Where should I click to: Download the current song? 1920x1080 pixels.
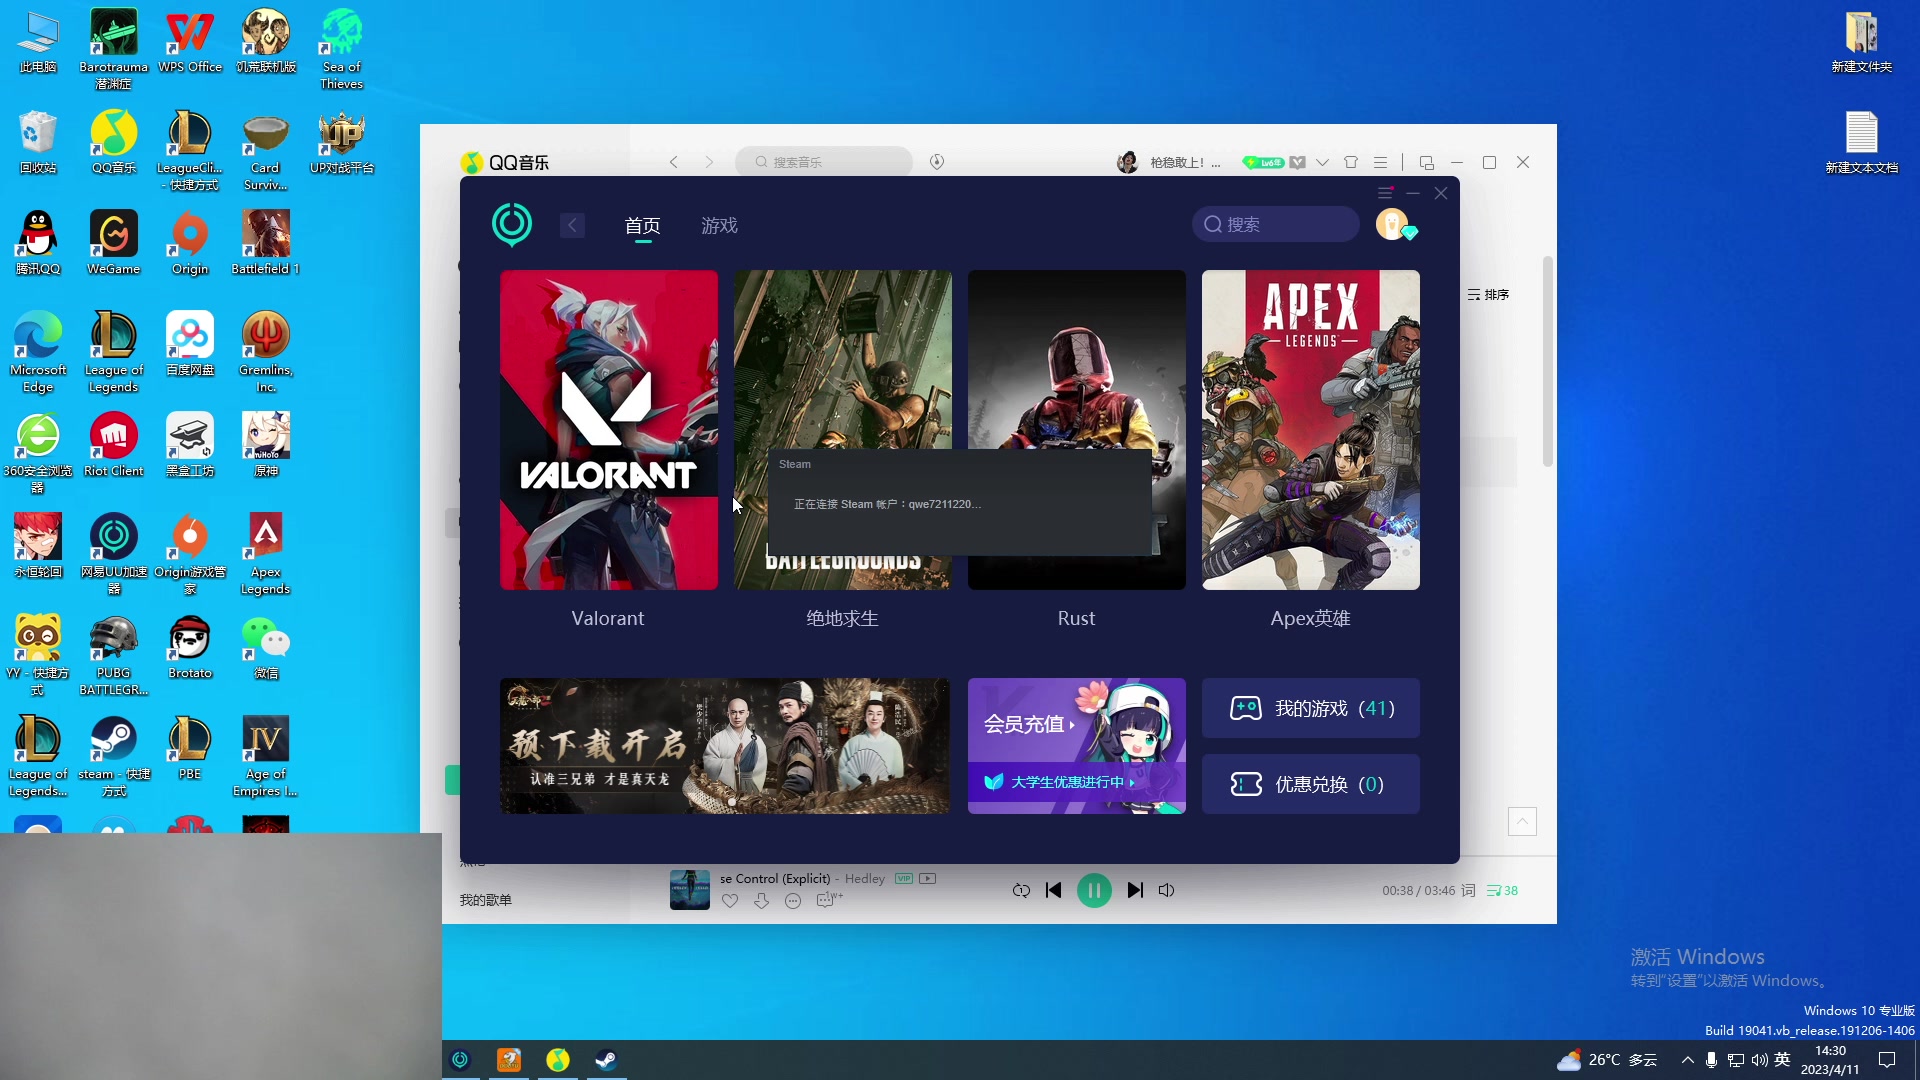tap(761, 901)
